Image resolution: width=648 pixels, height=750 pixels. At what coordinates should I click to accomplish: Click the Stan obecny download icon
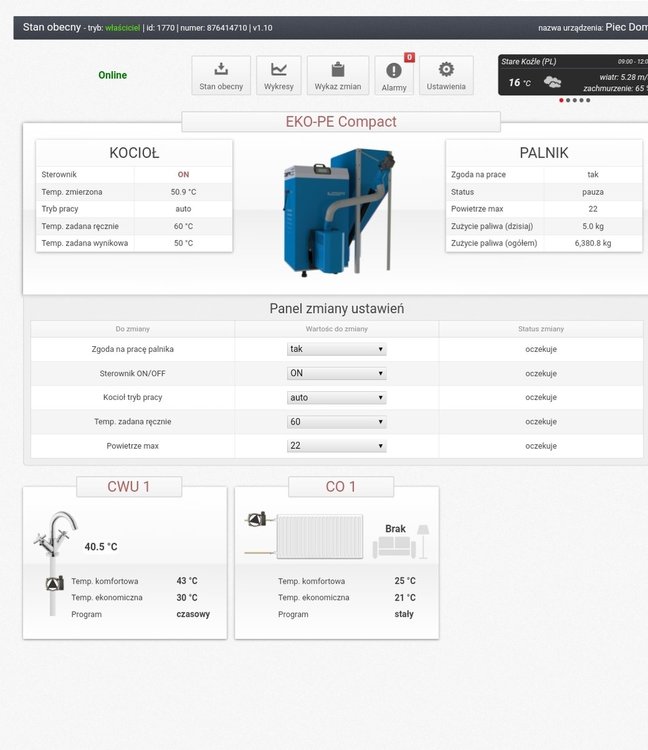221,70
